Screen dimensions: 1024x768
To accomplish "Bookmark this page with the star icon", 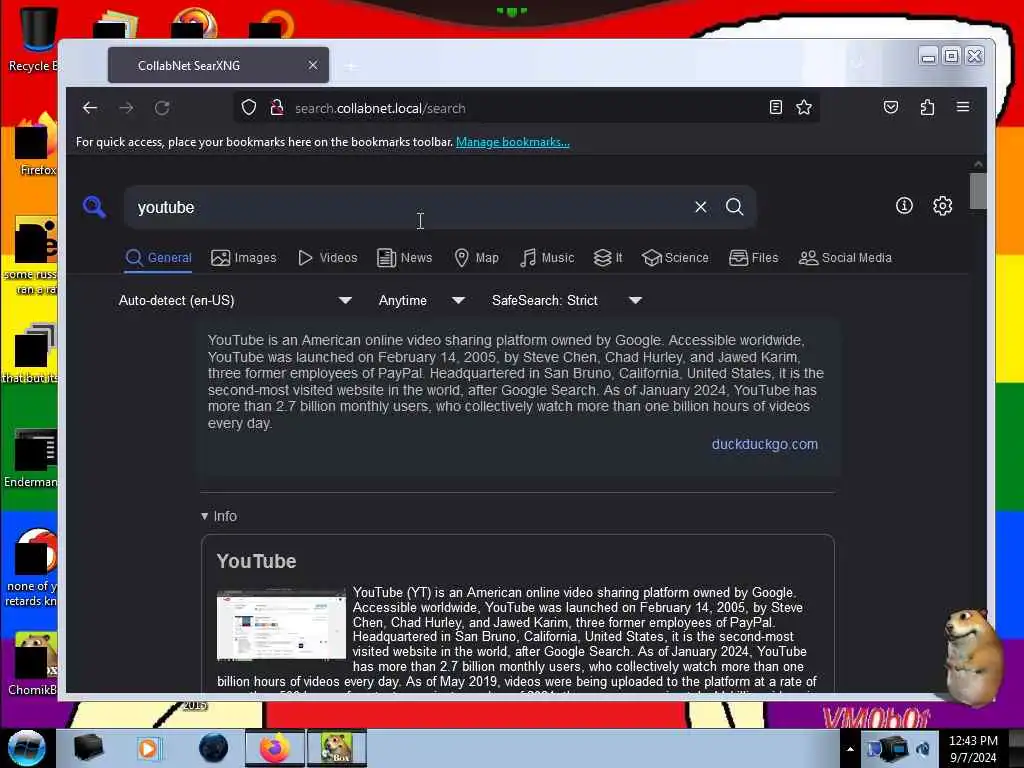I will point(804,107).
